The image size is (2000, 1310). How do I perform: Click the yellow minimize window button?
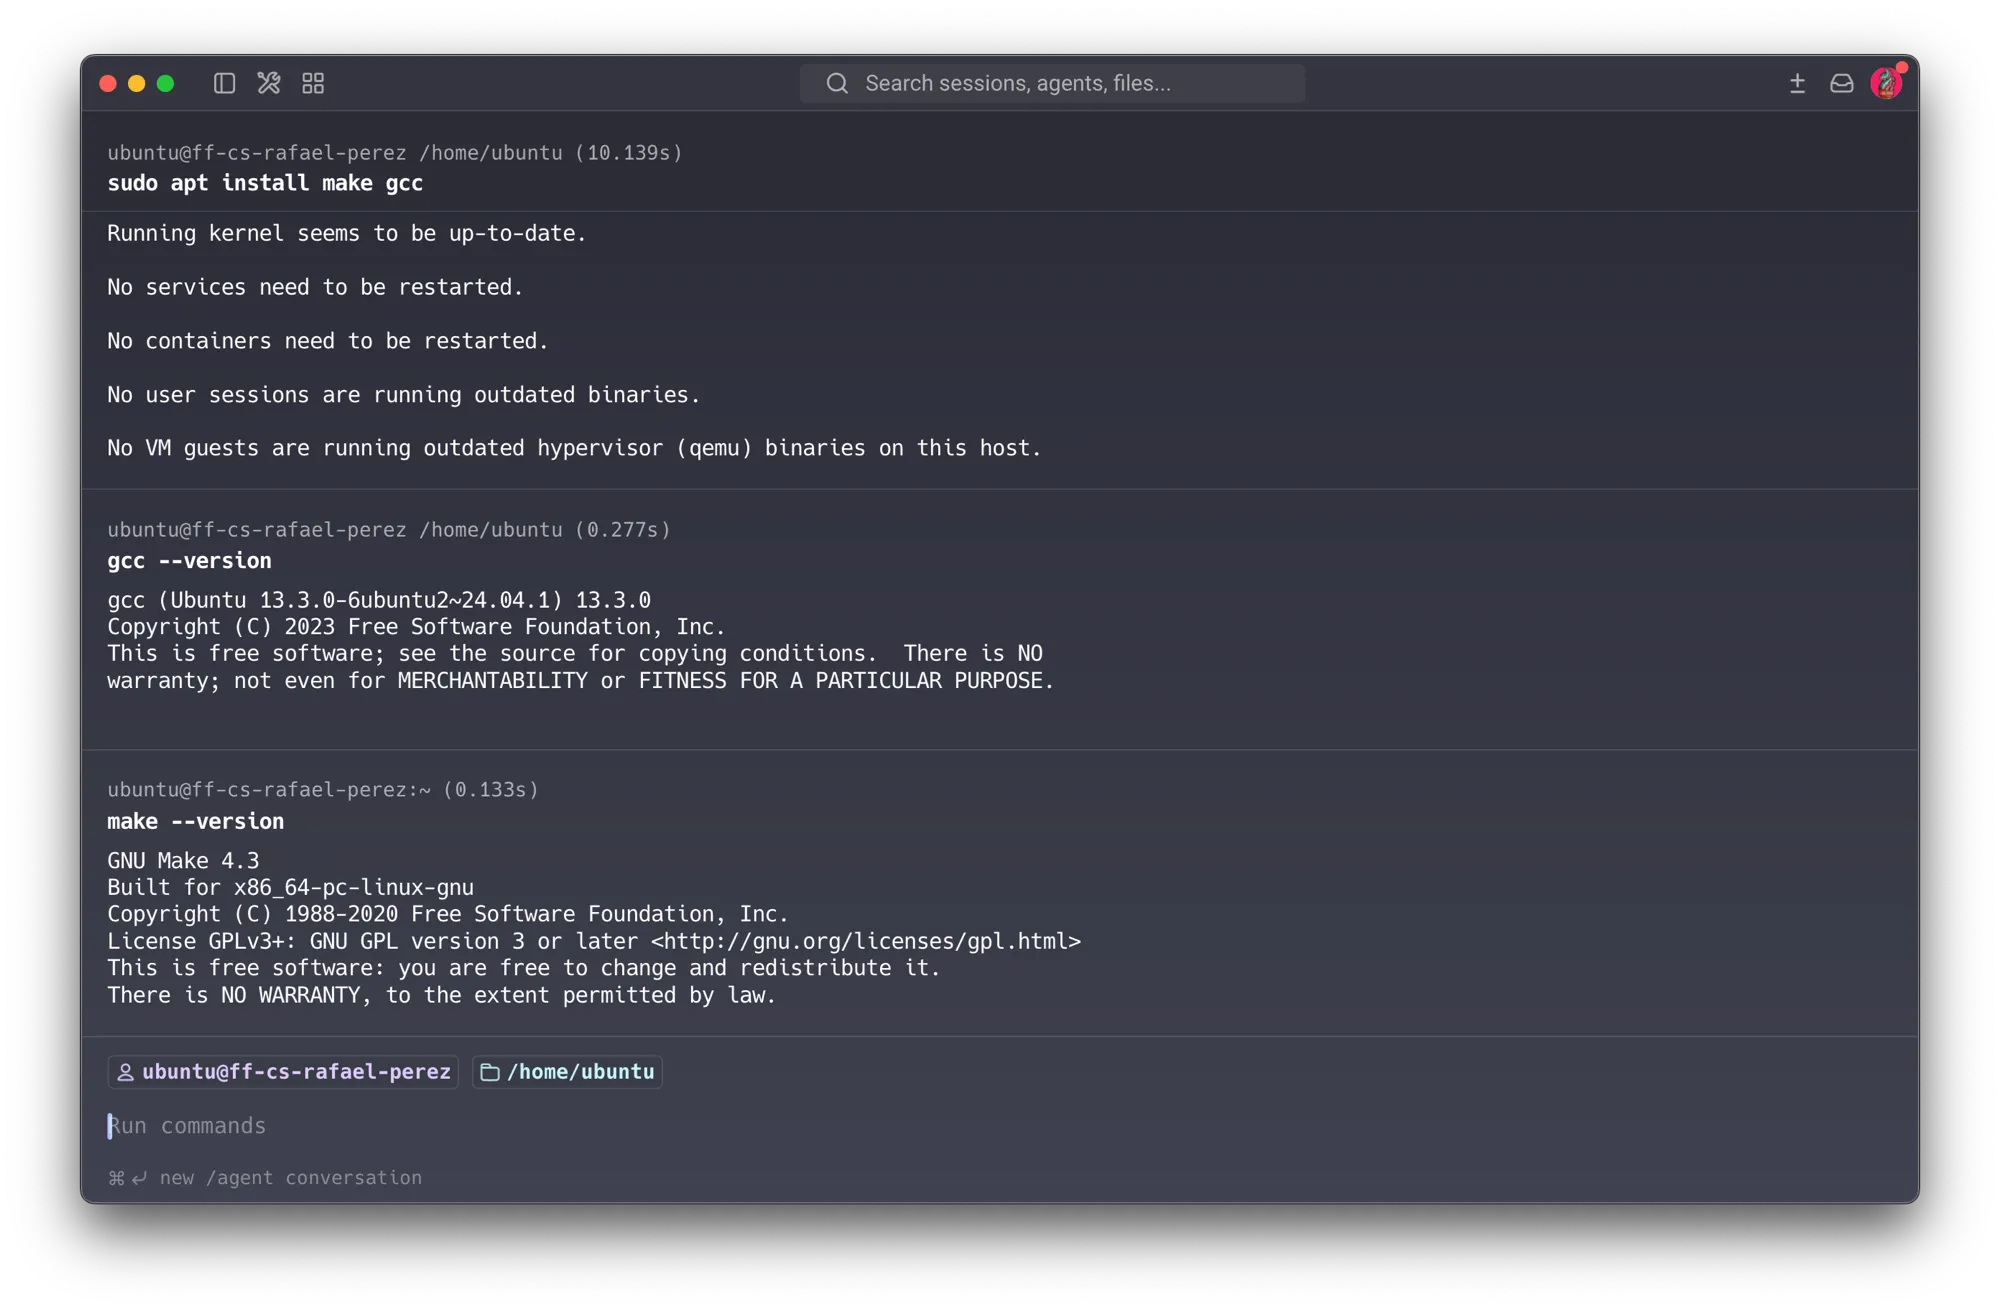pyautogui.click(x=137, y=83)
